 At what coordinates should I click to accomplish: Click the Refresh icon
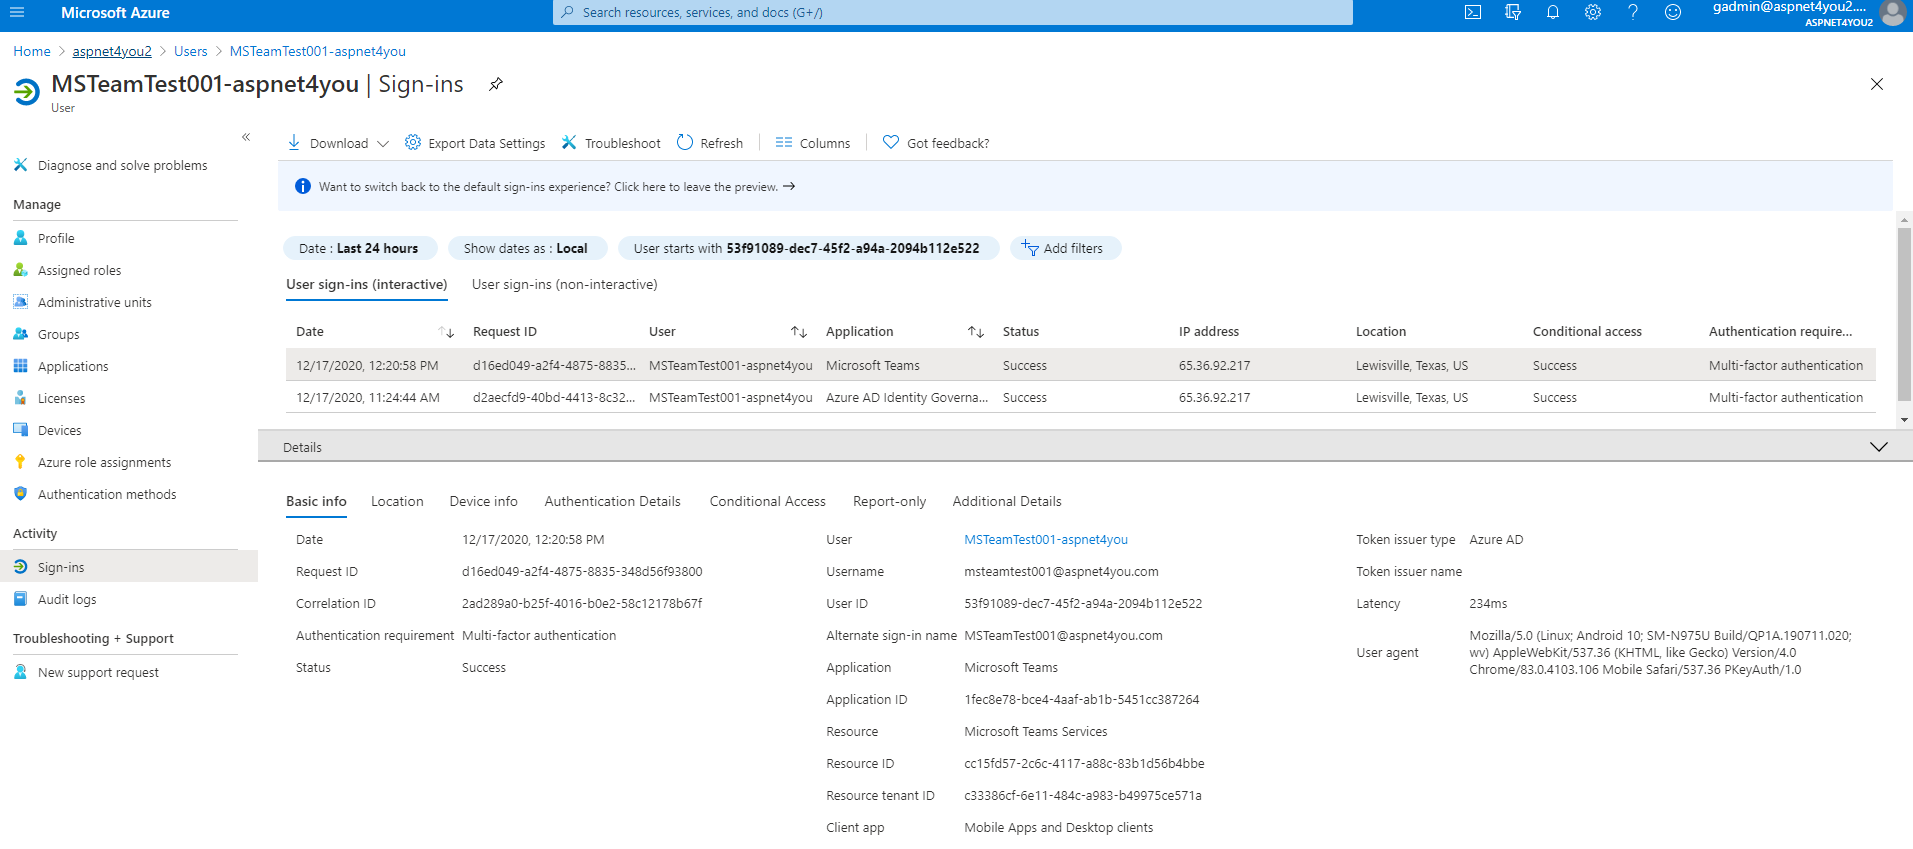coord(685,143)
